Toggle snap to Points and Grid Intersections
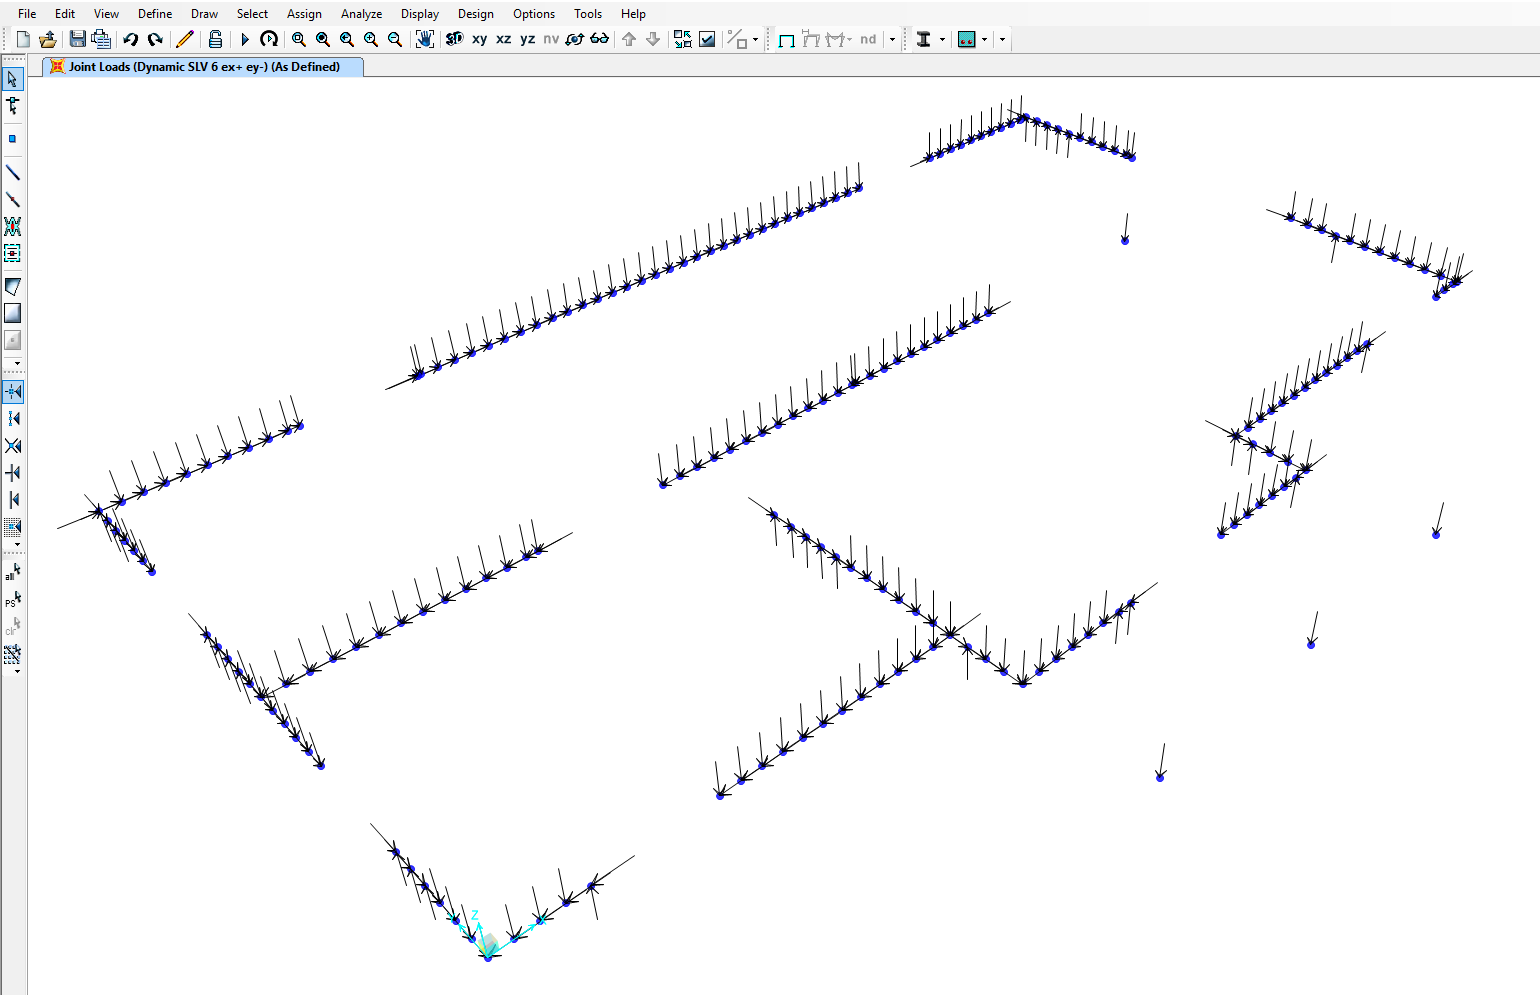This screenshot has height=995, width=1540. coord(13,392)
